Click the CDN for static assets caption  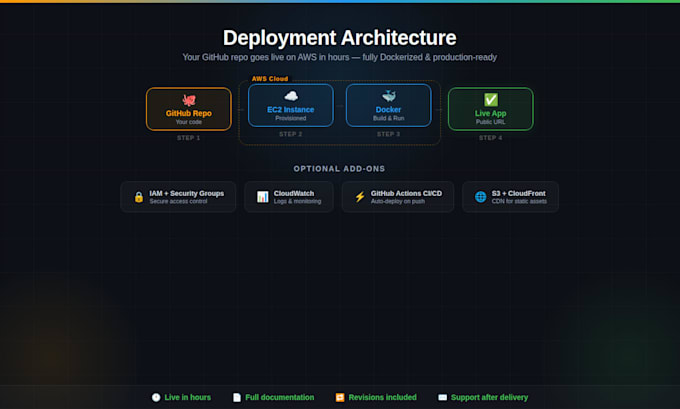pos(519,202)
